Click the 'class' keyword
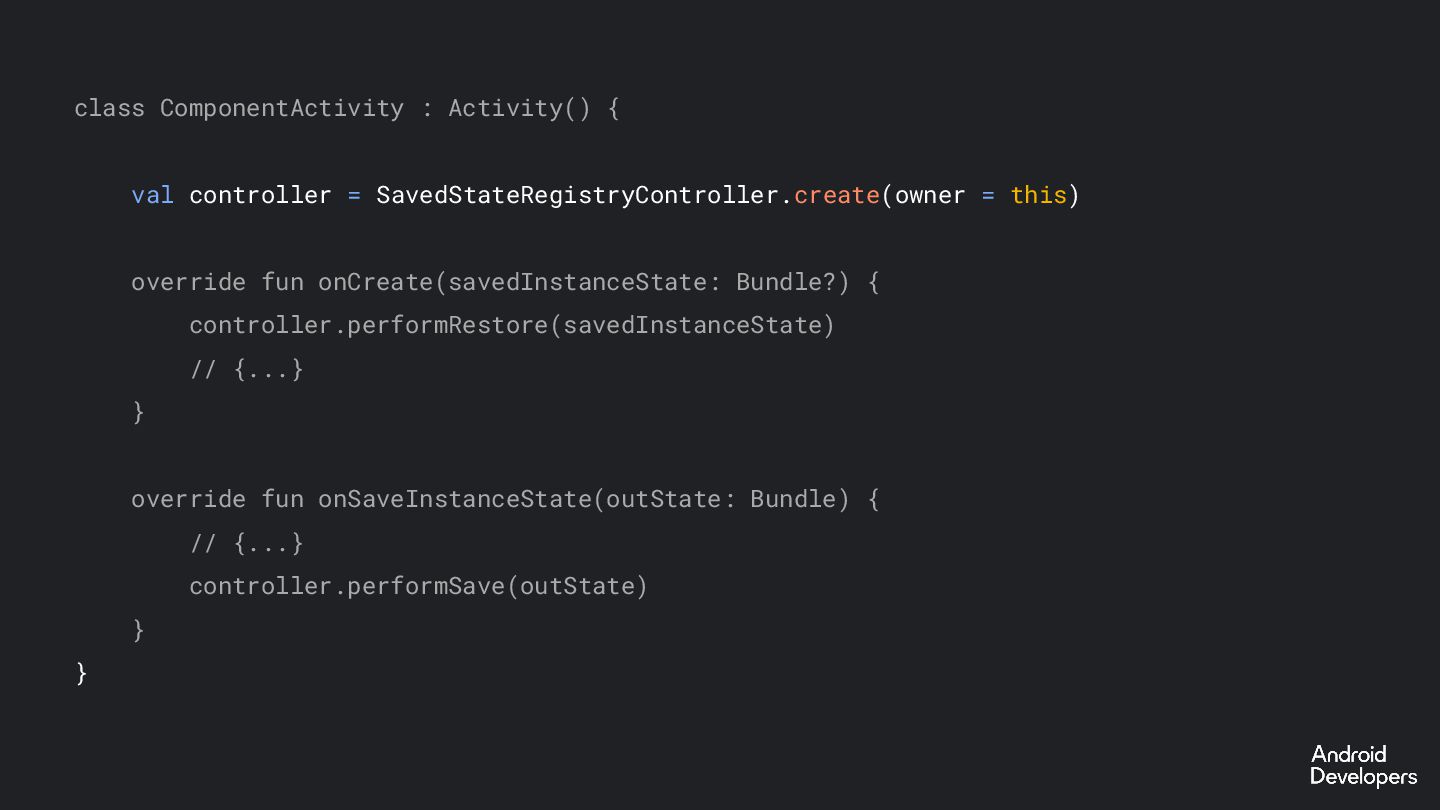The image size is (1440, 810). (x=109, y=108)
